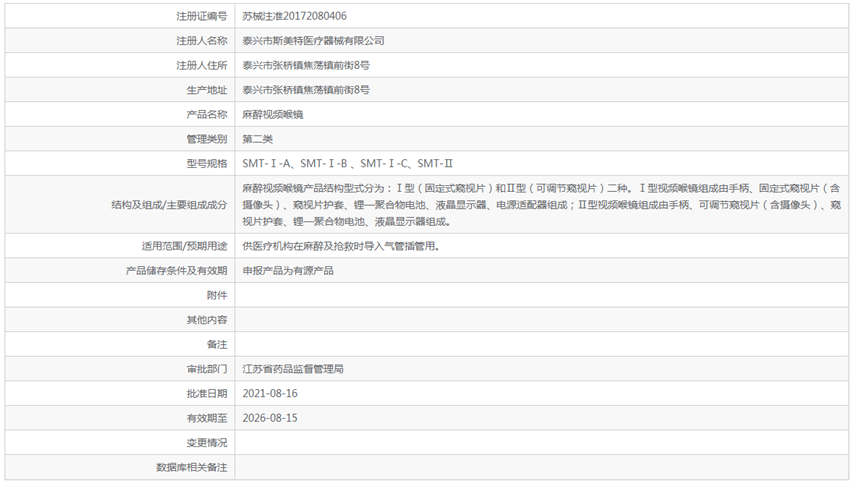
Task: Select the address value in 生产地址 row
Action: click(x=306, y=90)
